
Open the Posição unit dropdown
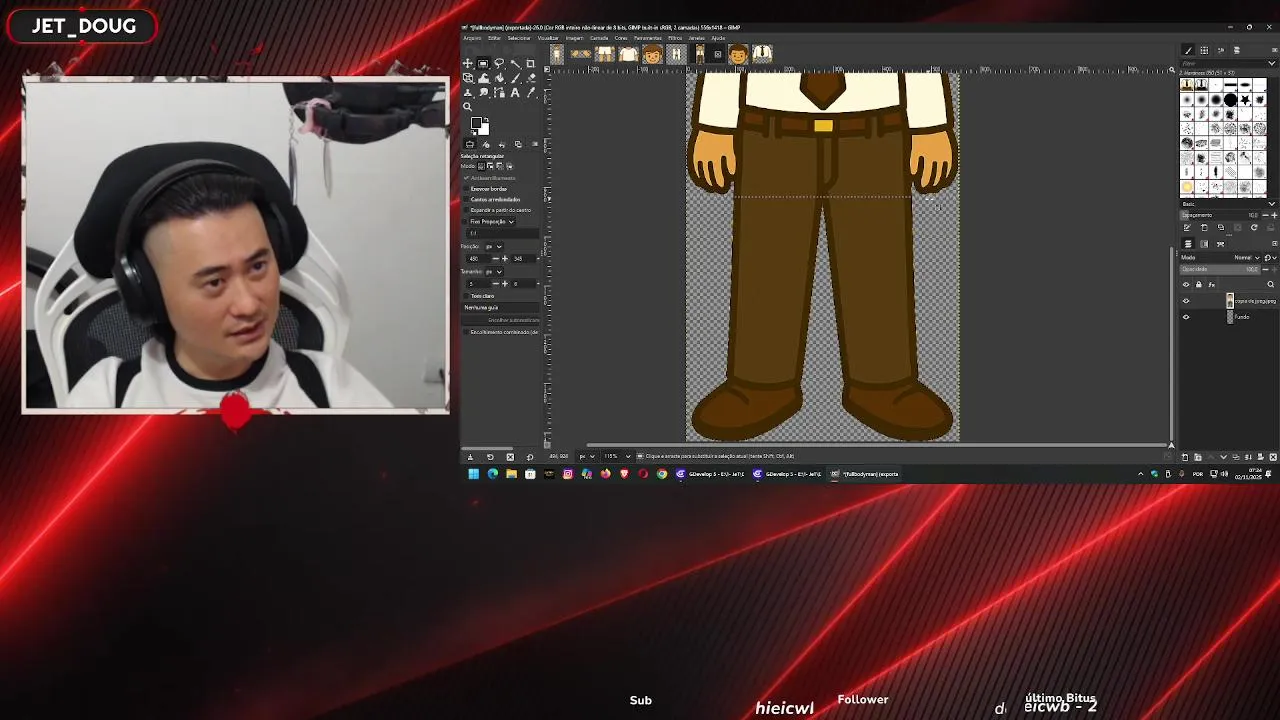tap(493, 246)
